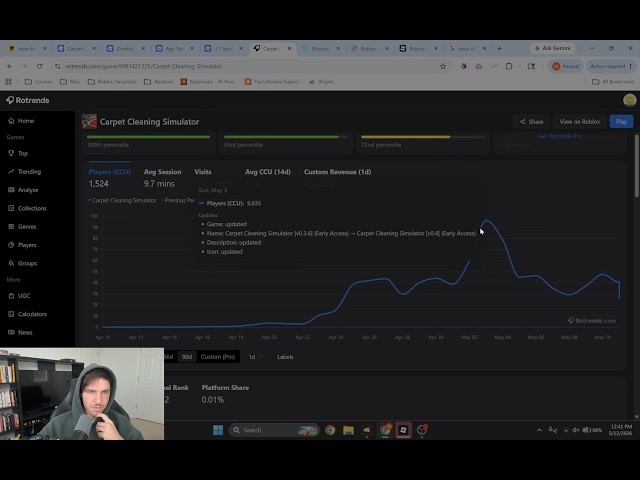Open Players in the sidebar

coord(22,245)
